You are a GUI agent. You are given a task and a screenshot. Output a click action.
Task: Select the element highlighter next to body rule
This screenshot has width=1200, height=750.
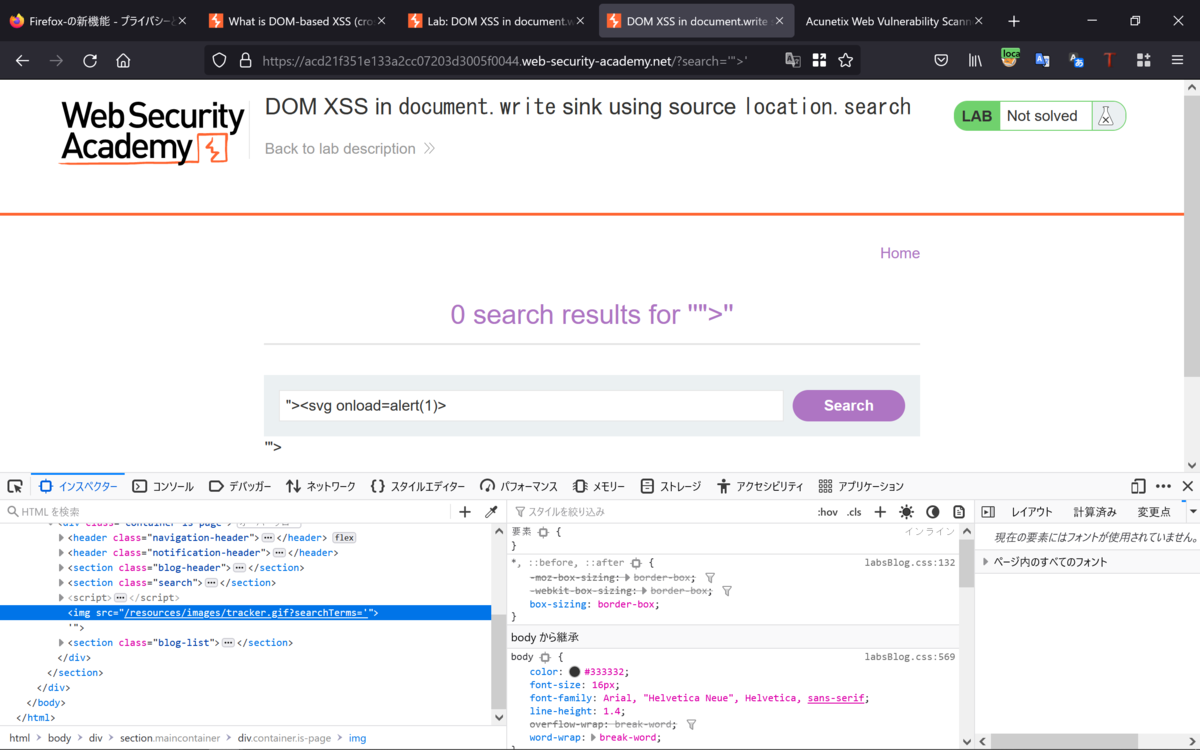(x=545, y=657)
